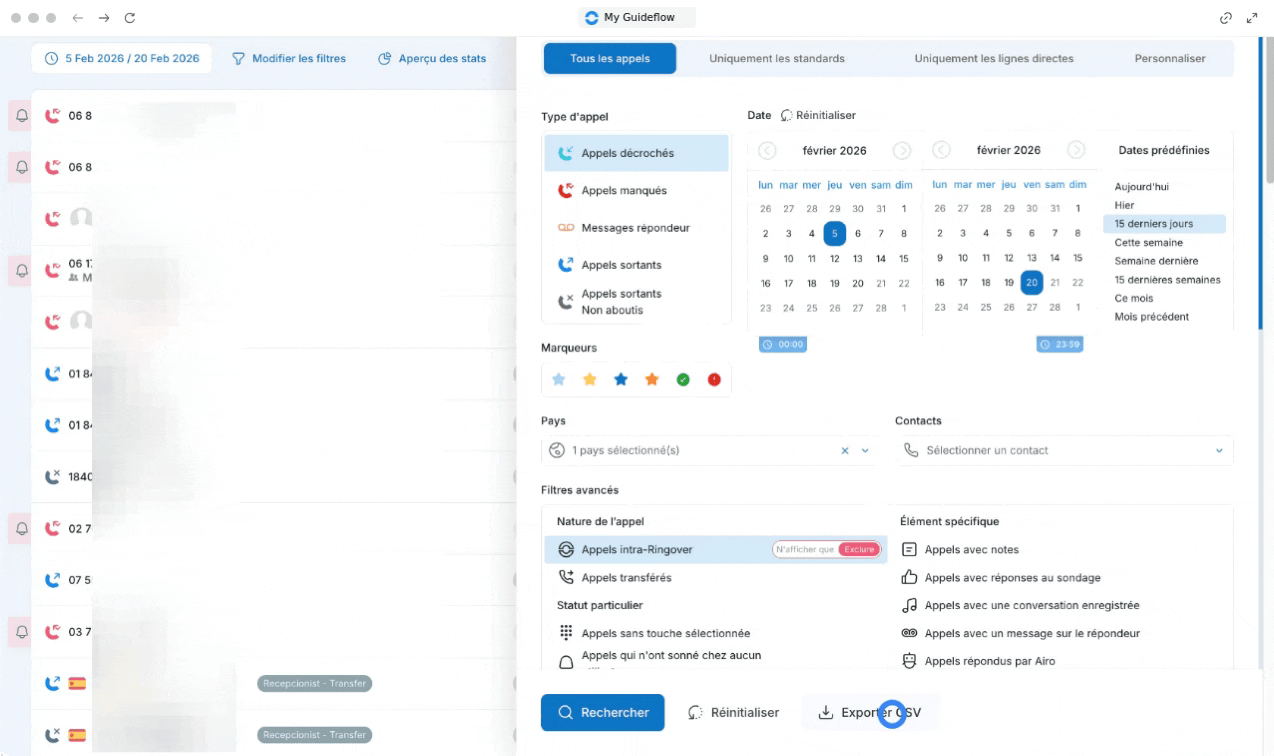Select Appels sortants call type

(x=621, y=265)
